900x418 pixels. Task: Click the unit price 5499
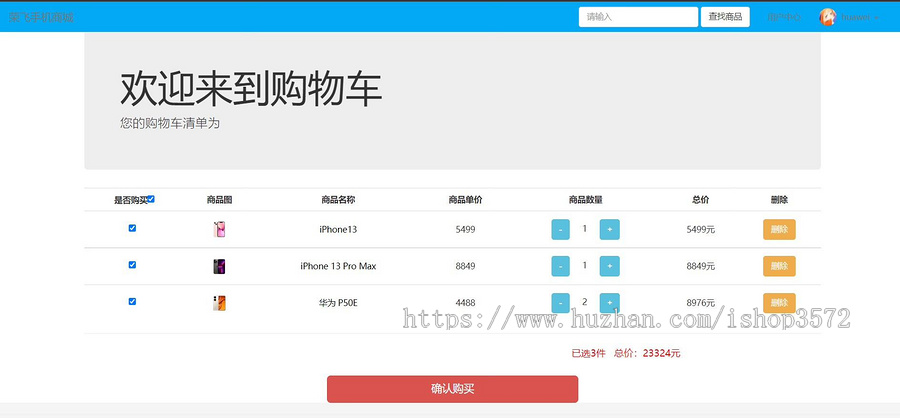[465, 230]
